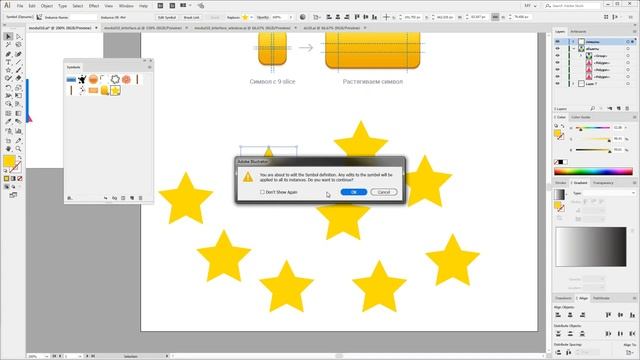Tick the Don't Show Again checkbox
Image resolution: width=640 pixels, height=360 pixels.
262,192
